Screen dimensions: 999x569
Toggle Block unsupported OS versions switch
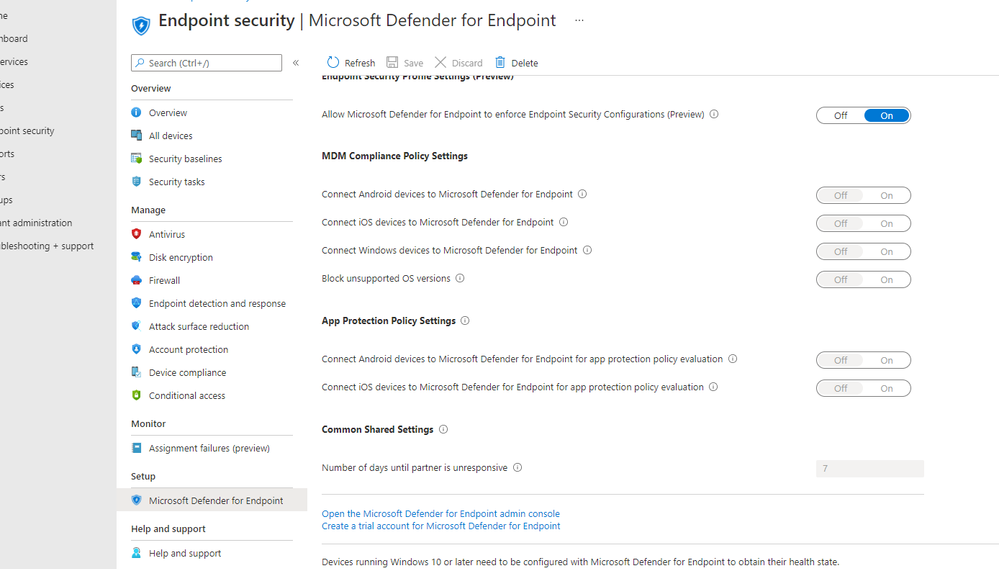point(863,280)
